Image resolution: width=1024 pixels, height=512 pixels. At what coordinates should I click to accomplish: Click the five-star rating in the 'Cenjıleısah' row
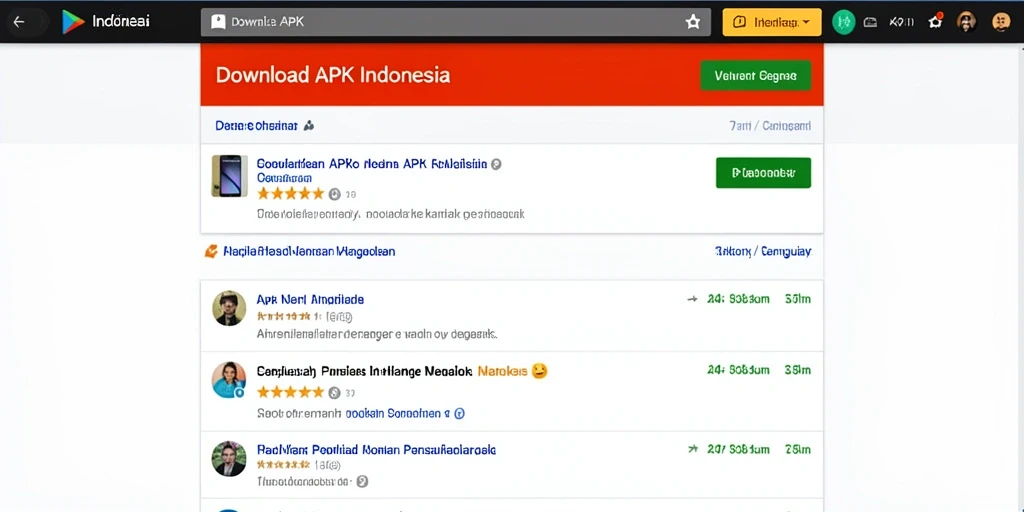pyautogui.click(x=291, y=392)
